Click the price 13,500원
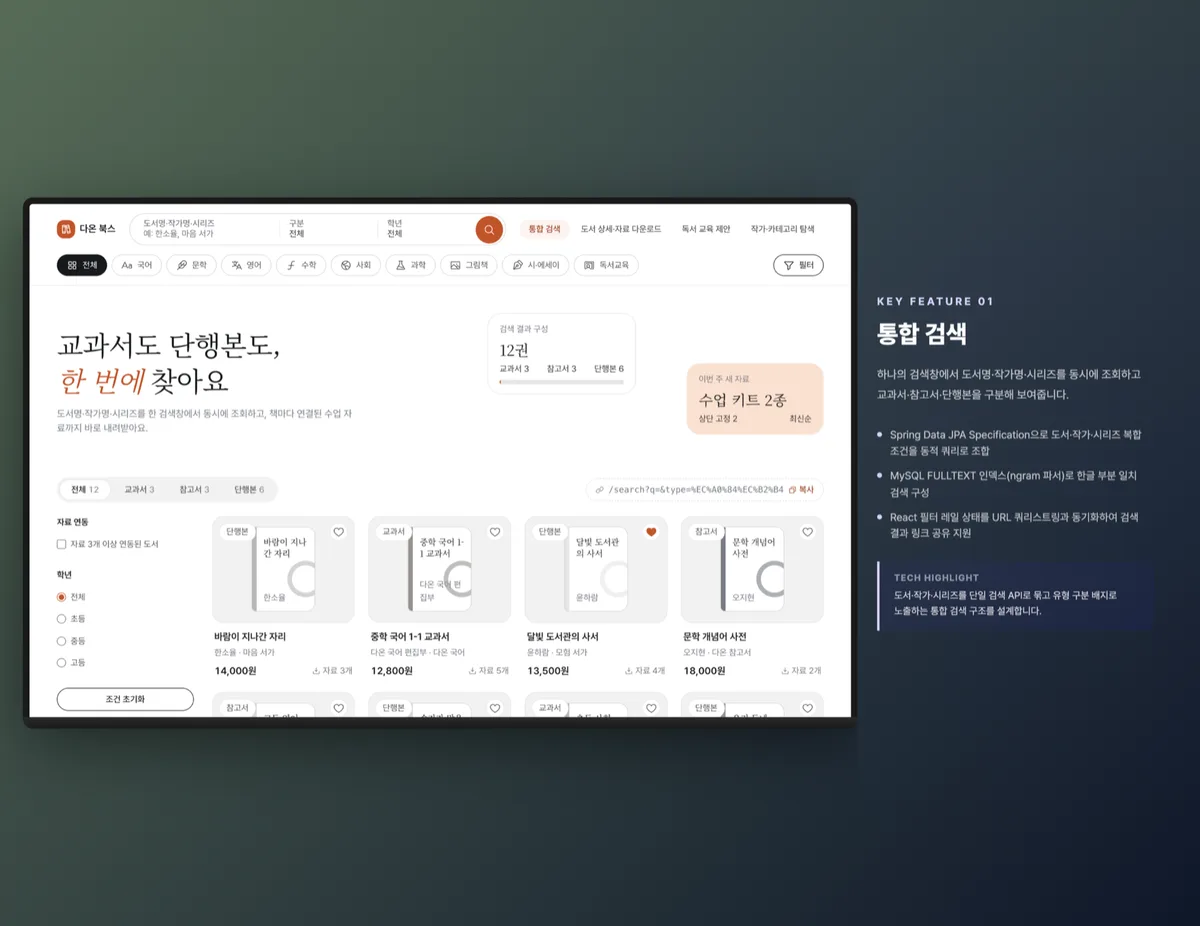This screenshot has width=1200, height=926. (548, 671)
